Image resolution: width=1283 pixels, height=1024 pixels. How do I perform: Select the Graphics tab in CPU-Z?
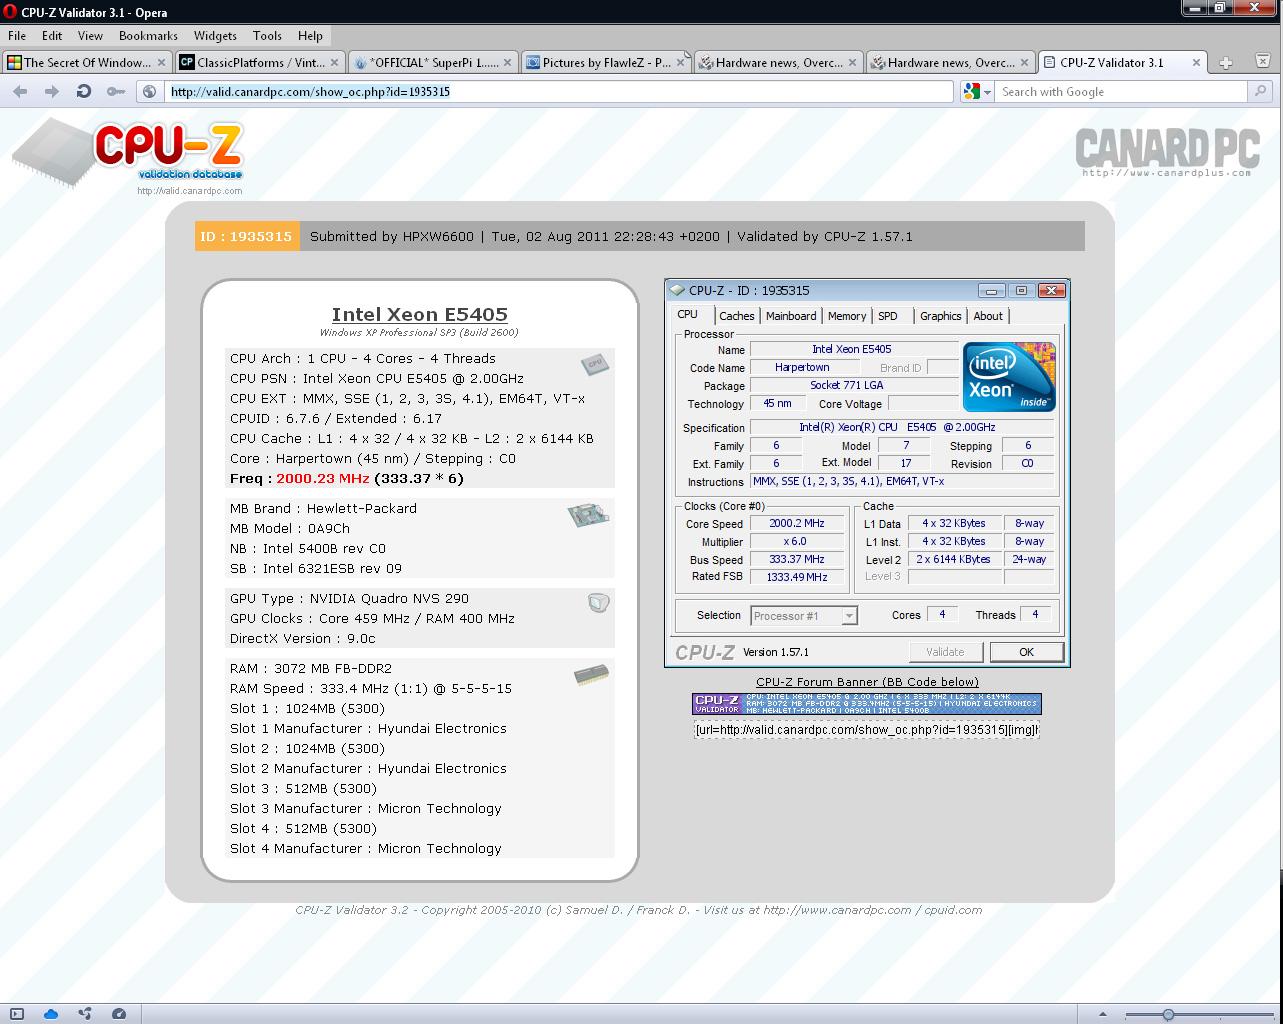pos(941,316)
